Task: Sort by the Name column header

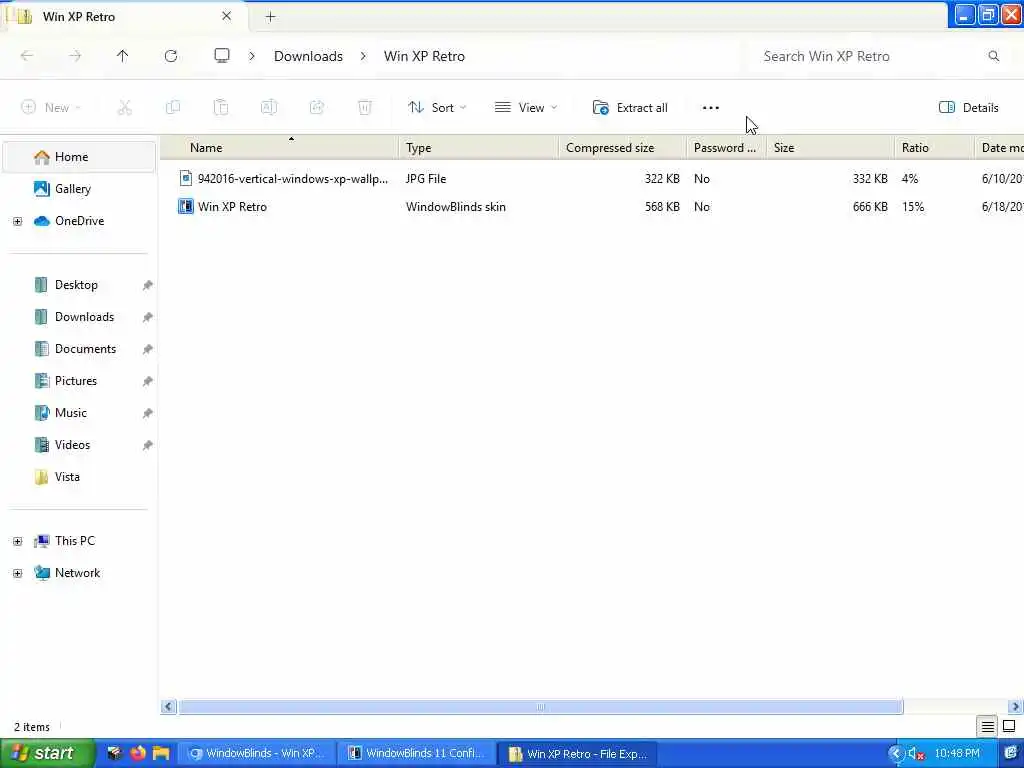Action: point(280,148)
